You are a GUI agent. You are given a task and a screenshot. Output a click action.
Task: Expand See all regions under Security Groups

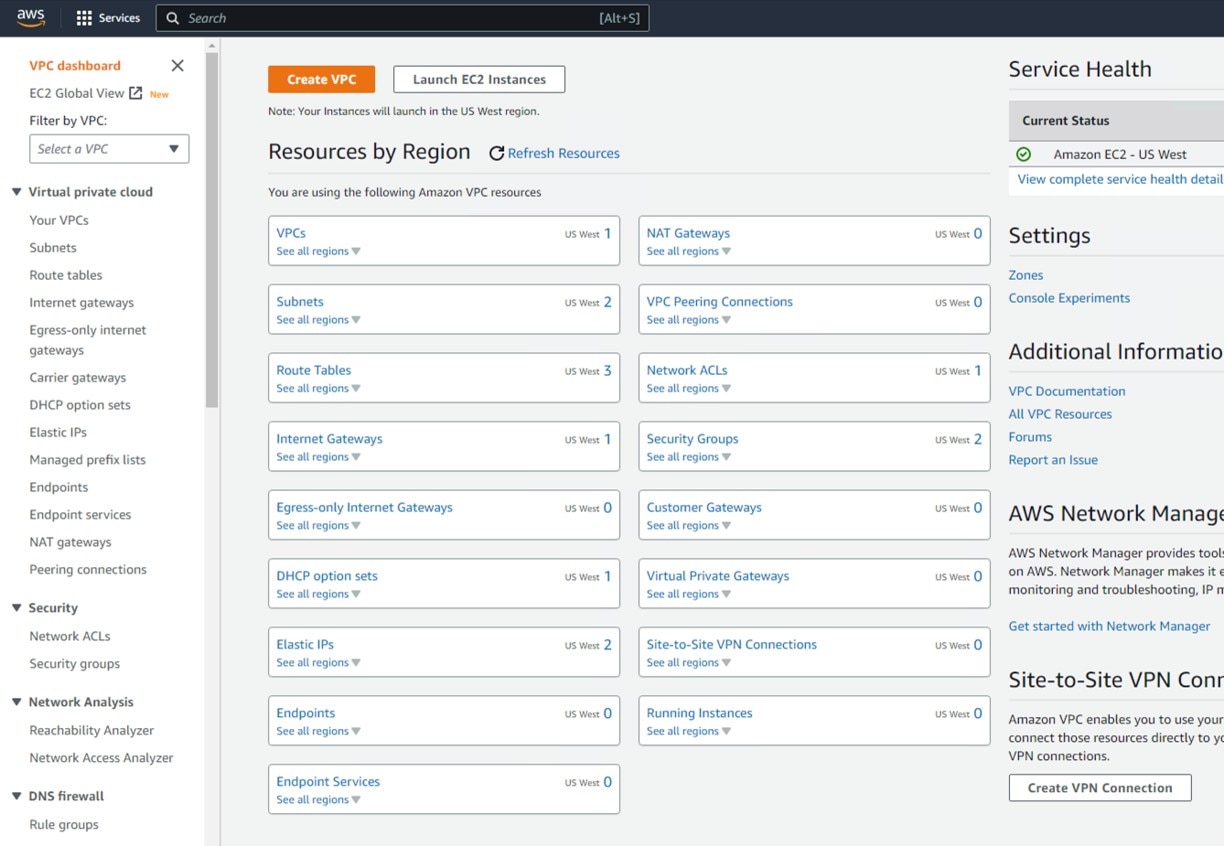tap(688, 457)
